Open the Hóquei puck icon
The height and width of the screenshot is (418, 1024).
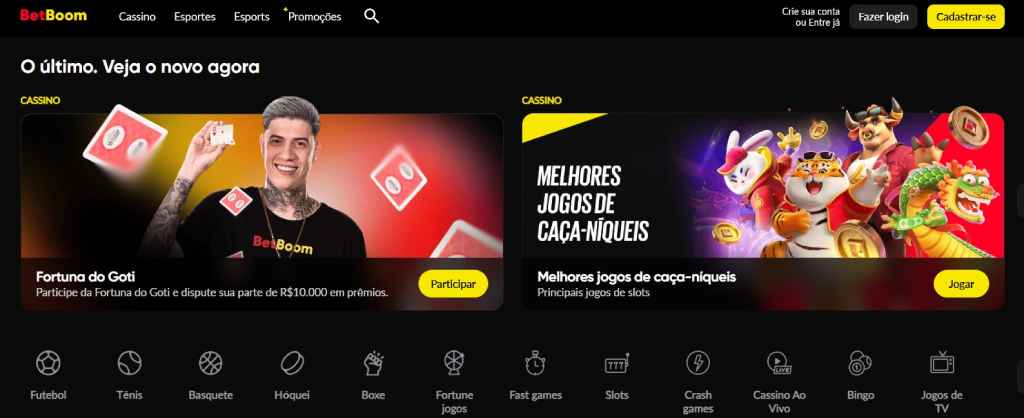292,363
